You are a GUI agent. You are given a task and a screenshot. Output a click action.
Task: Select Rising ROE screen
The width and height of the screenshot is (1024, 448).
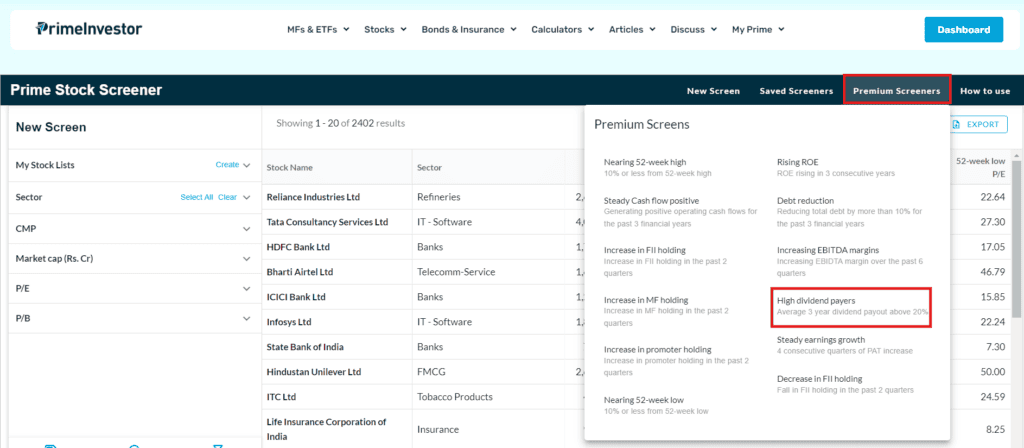pyautogui.click(x=835, y=167)
